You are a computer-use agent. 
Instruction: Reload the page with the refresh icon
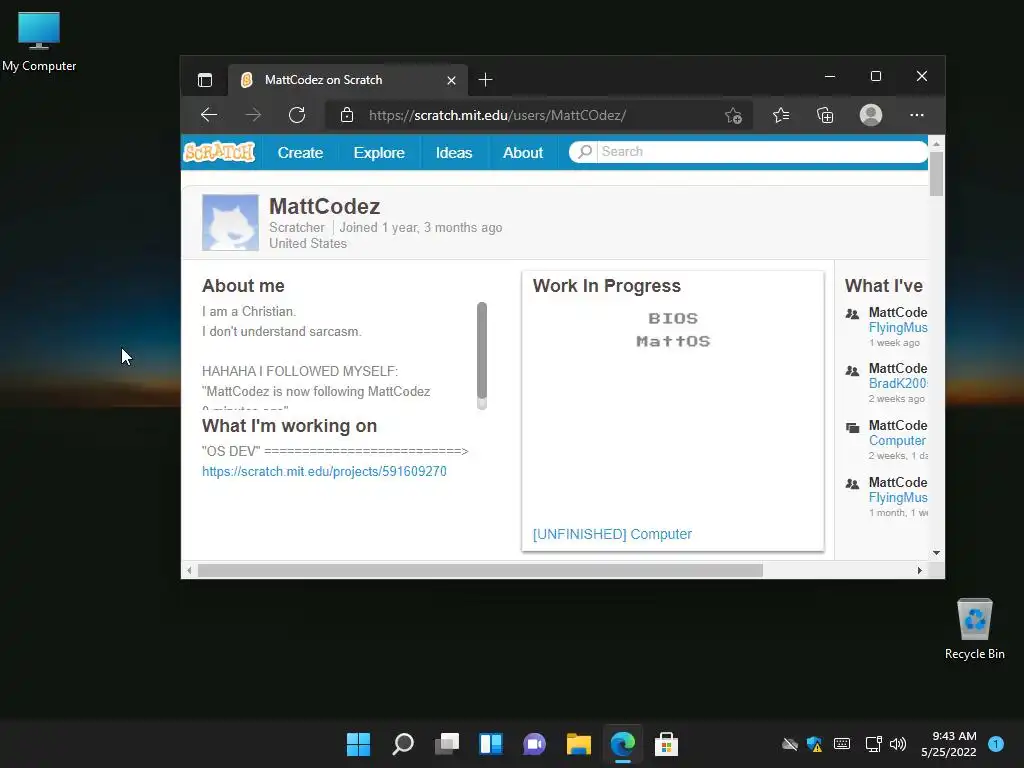pyautogui.click(x=297, y=115)
